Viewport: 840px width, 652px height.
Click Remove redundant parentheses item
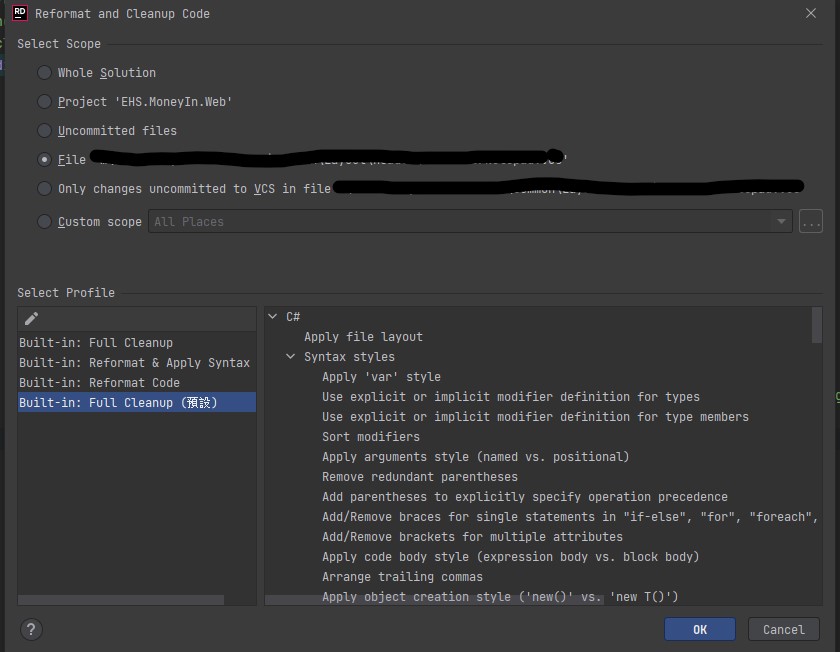pyautogui.click(x=420, y=476)
